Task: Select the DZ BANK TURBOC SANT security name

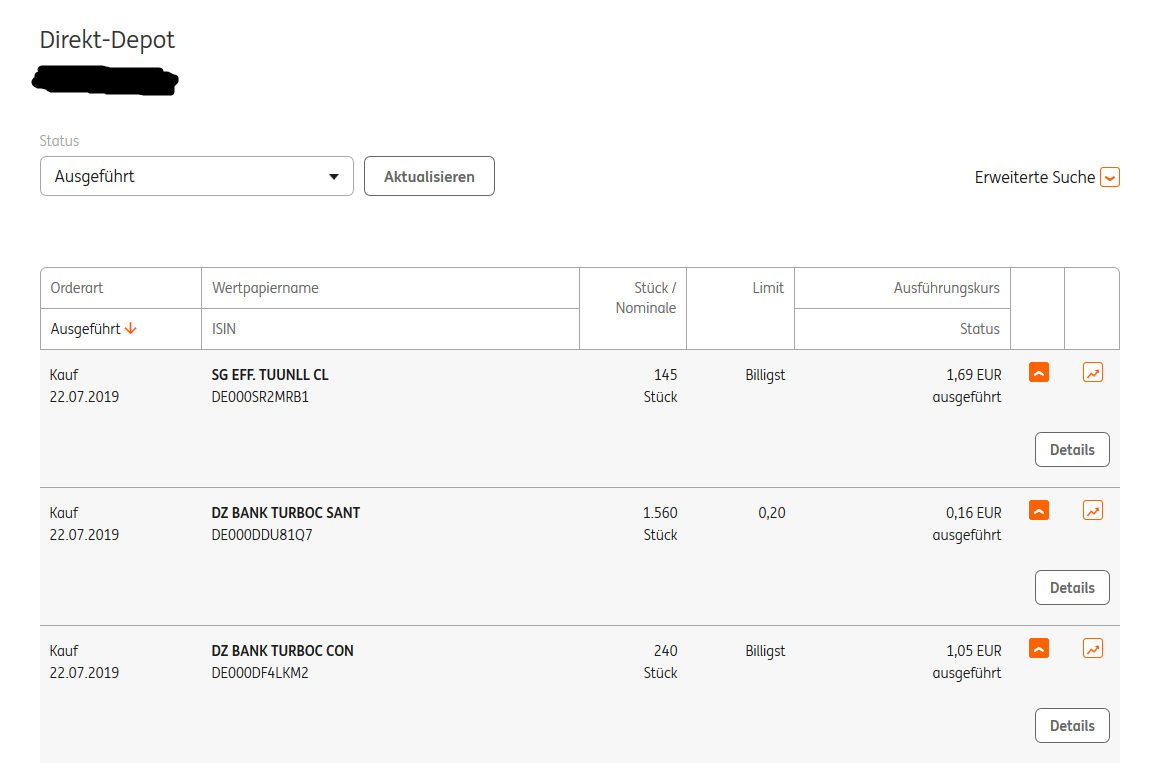Action: pos(286,513)
